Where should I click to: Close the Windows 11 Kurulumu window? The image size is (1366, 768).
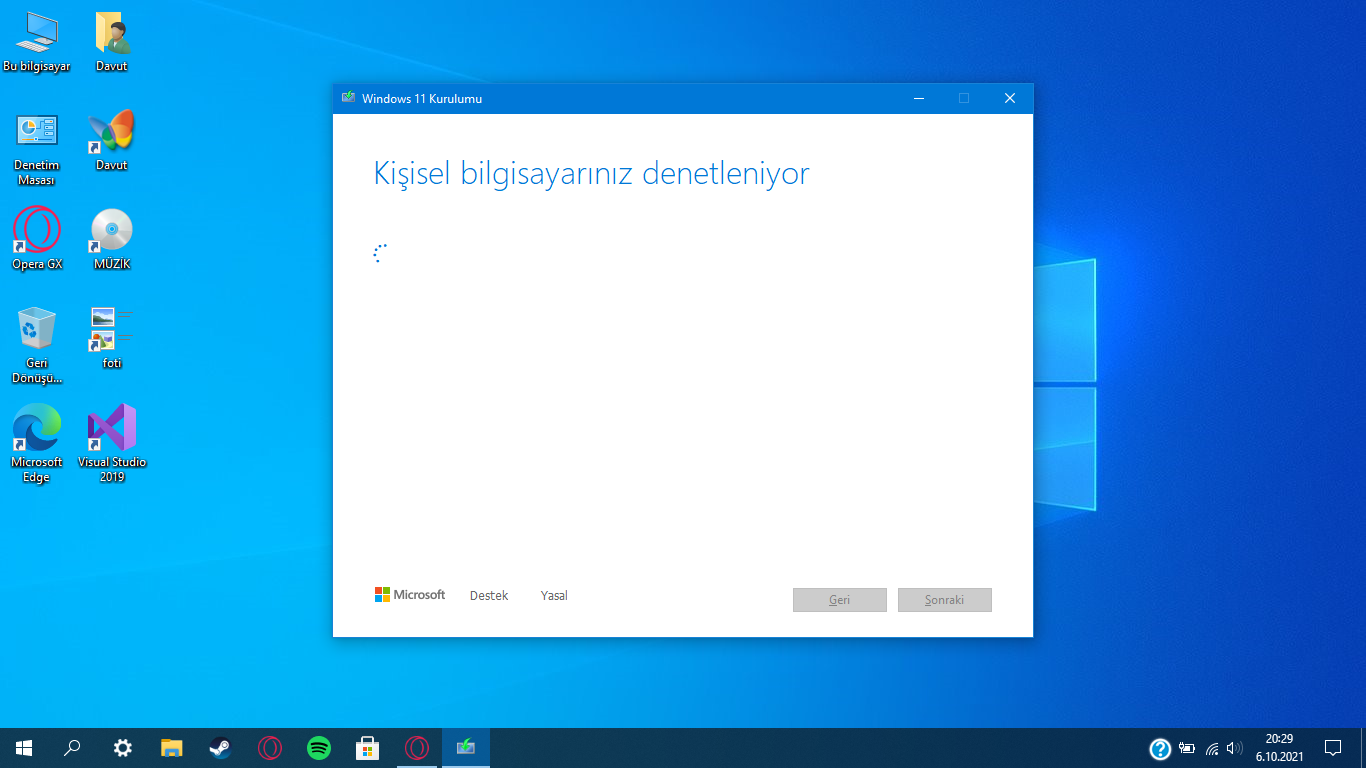pyautogui.click(x=1010, y=98)
